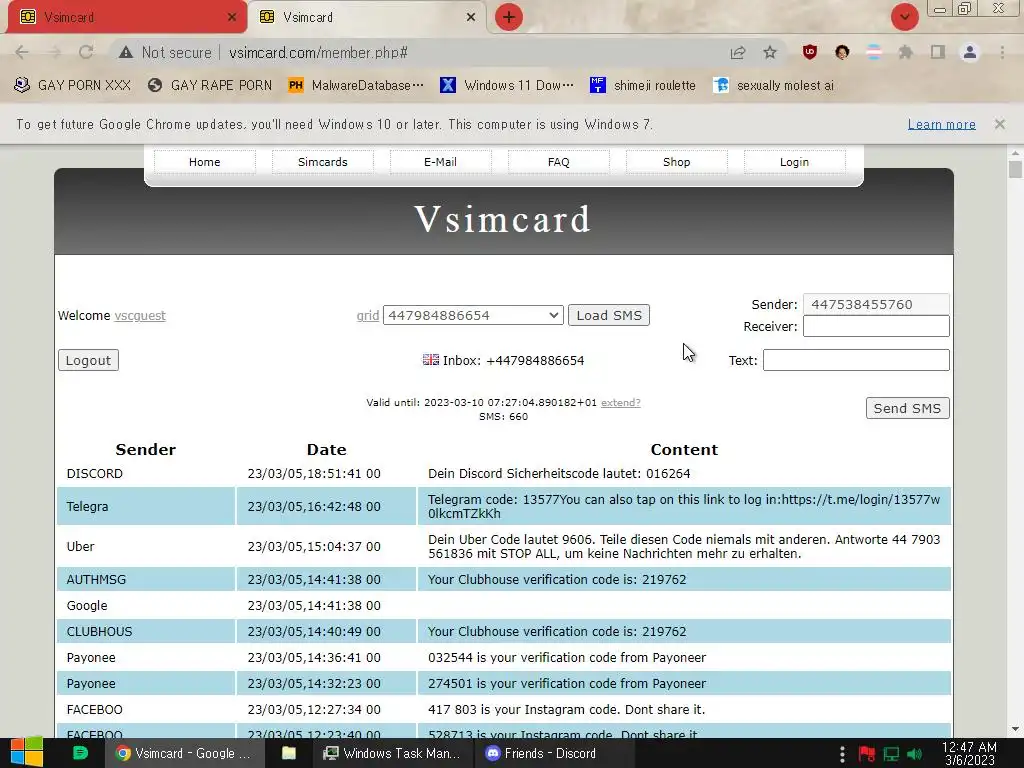Click the Load SMS button
The width and height of the screenshot is (1024, 768).
pyautogui.click(x=609, y=315)
